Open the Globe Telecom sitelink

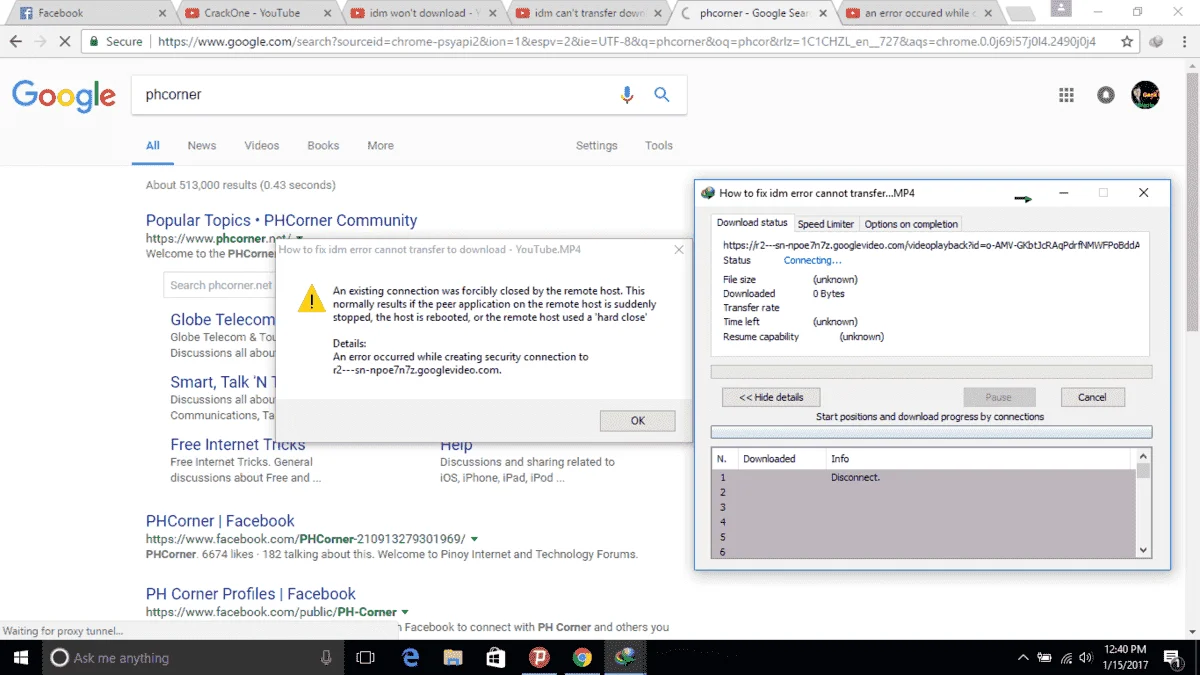[x=223, y=320]
